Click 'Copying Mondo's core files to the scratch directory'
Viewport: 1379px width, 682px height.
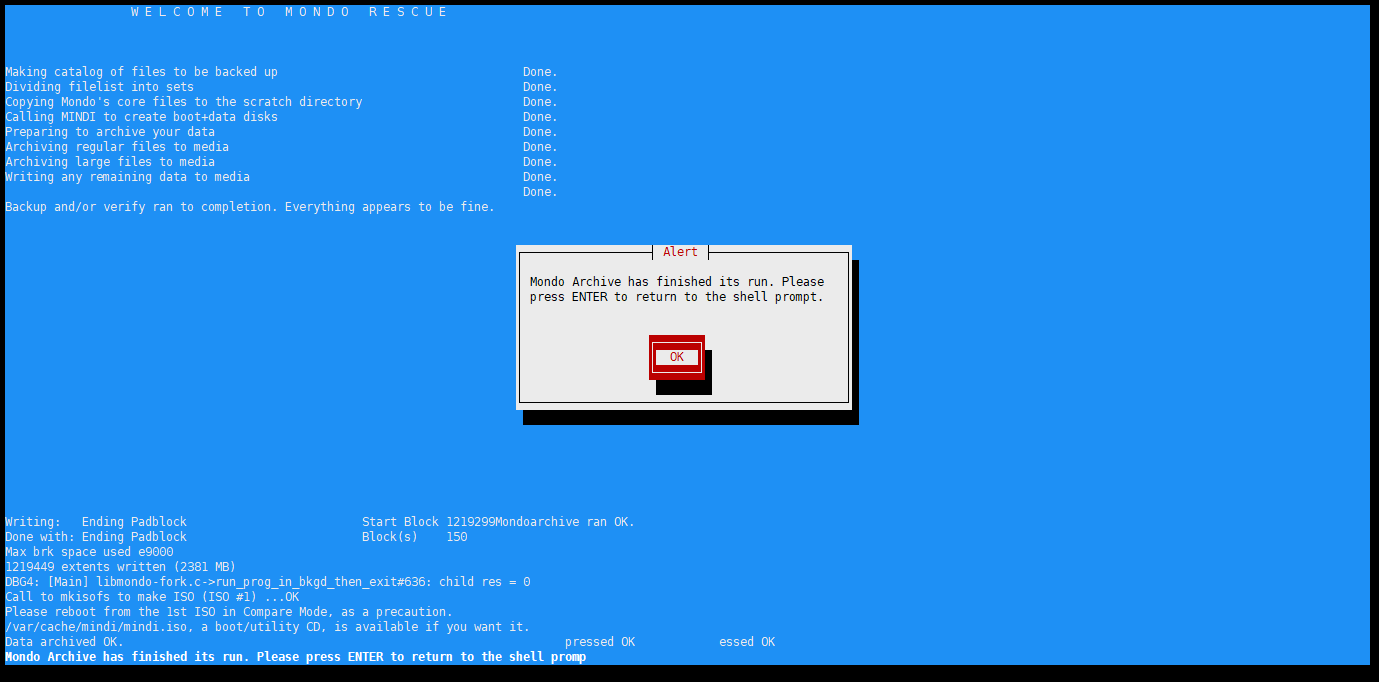(x=184, y=102)
